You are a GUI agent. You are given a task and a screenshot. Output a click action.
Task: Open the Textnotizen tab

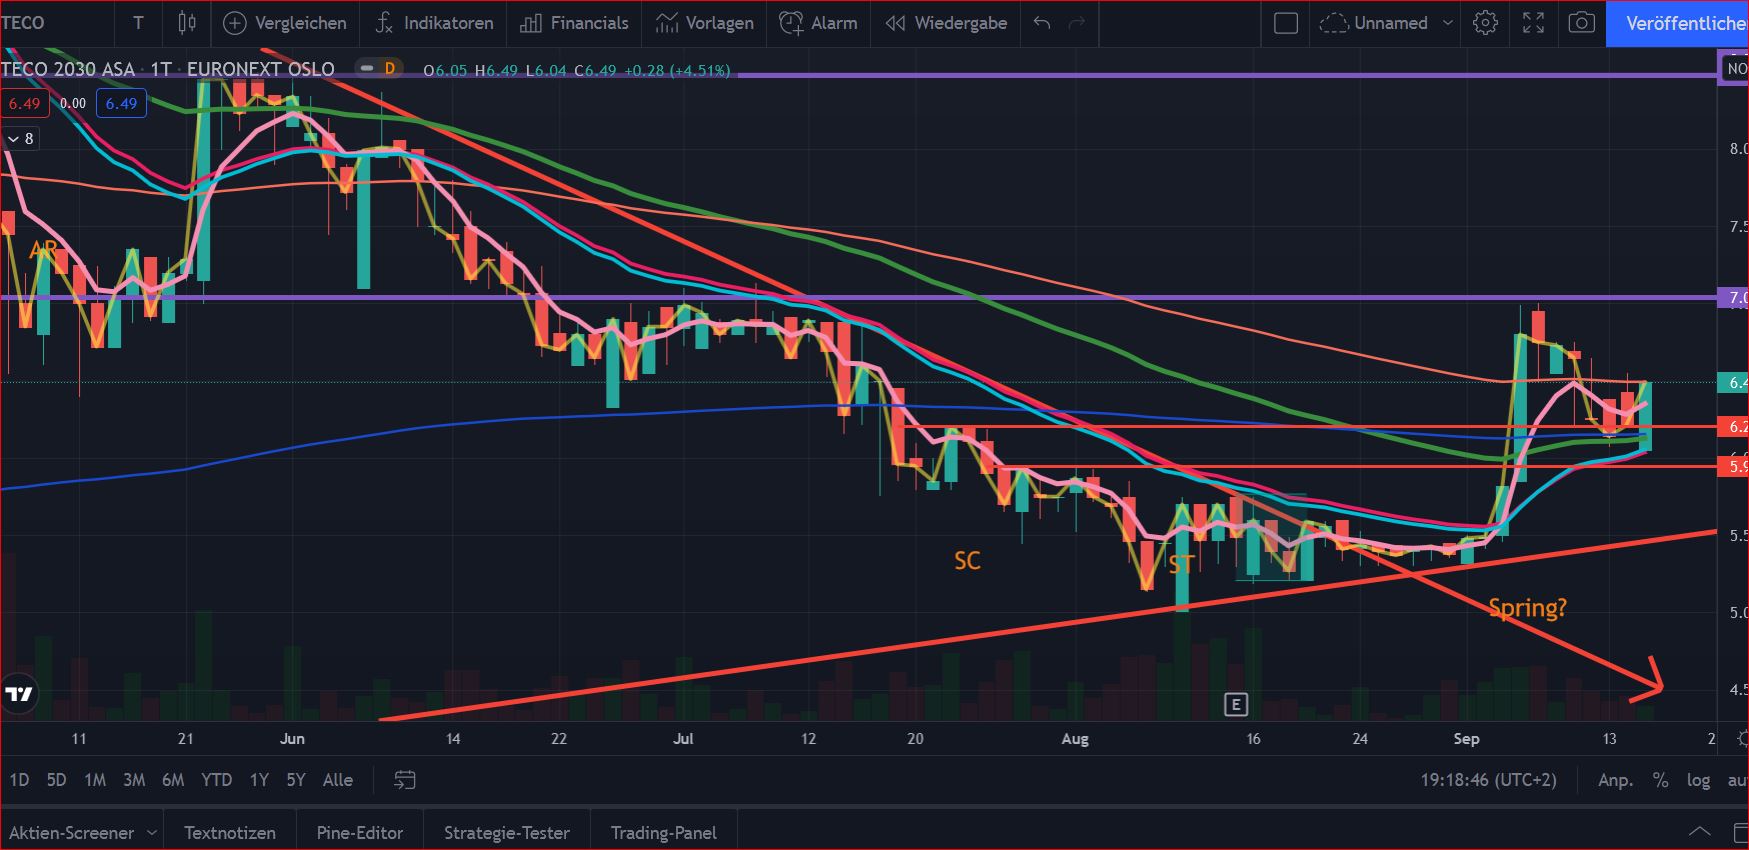230,832
